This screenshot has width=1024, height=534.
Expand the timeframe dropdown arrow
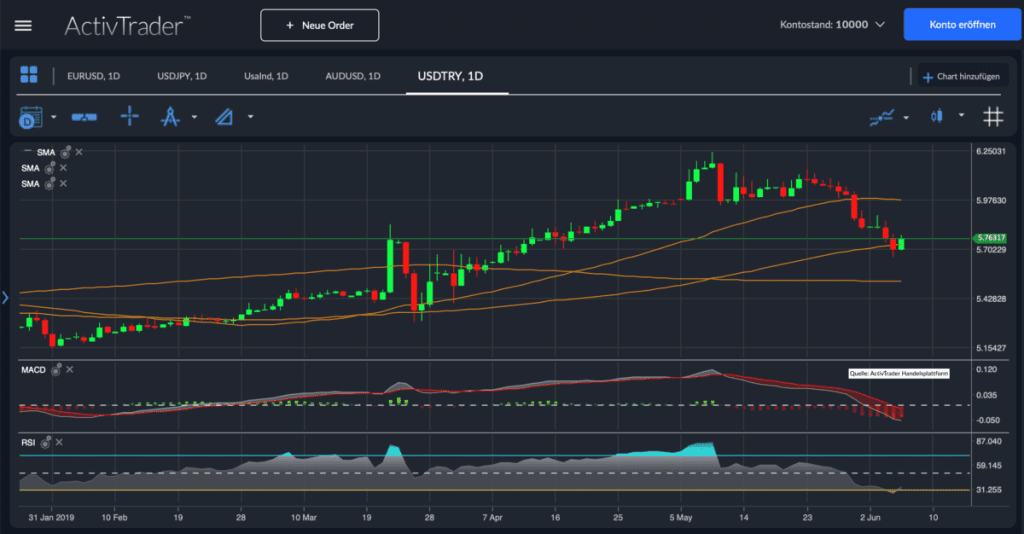54,118
